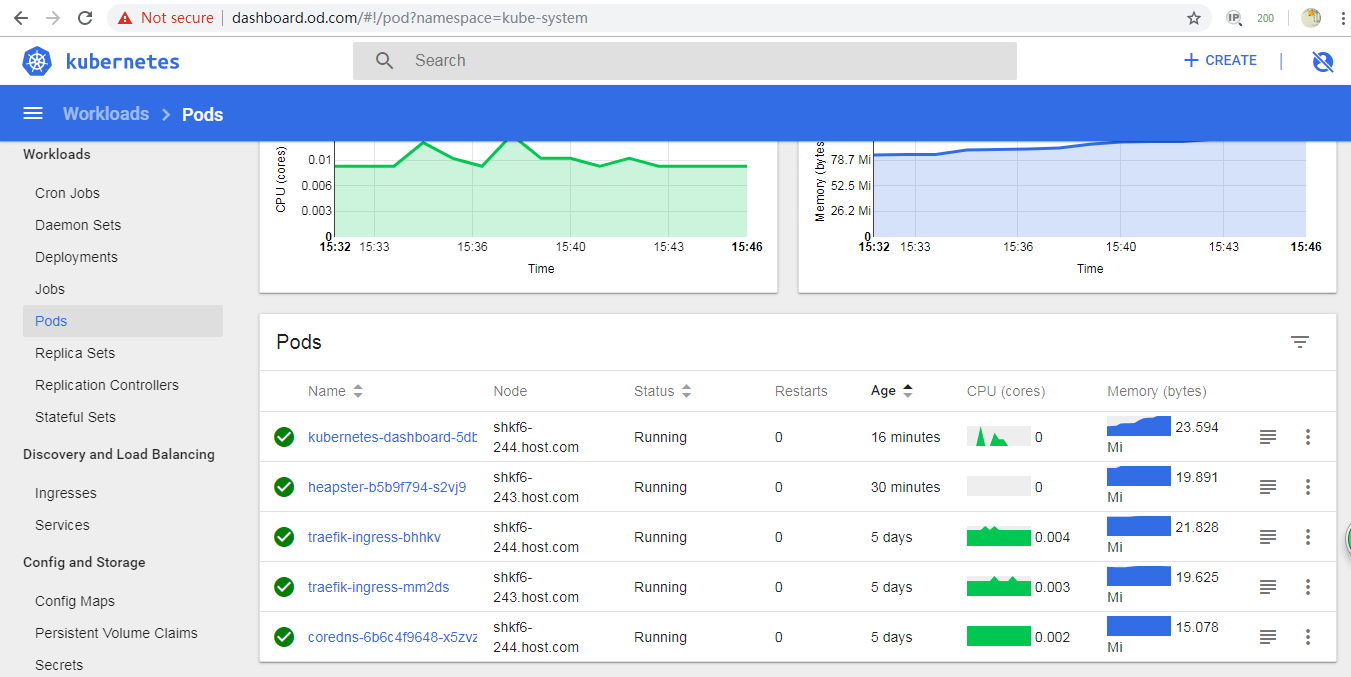Open the traefik-ingress-bhhkv pod link
1351x677 pixels.
tap(374, 537)
